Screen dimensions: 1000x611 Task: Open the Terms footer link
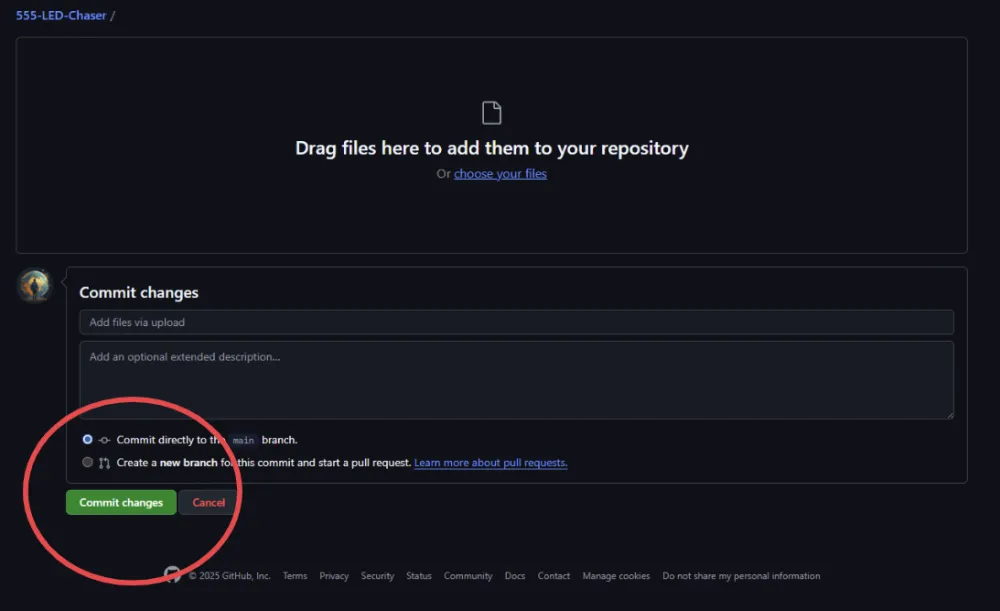[x=295, y=576]
